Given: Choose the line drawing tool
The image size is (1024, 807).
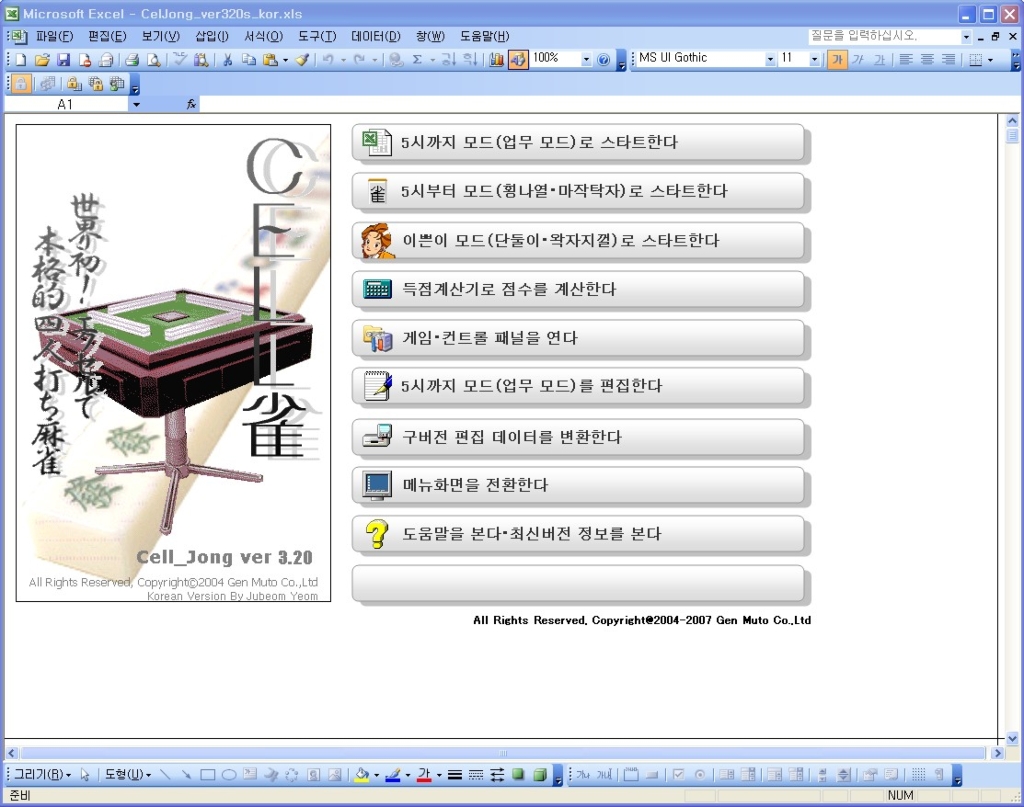Looking at the screenshot, I should point(165,774).
